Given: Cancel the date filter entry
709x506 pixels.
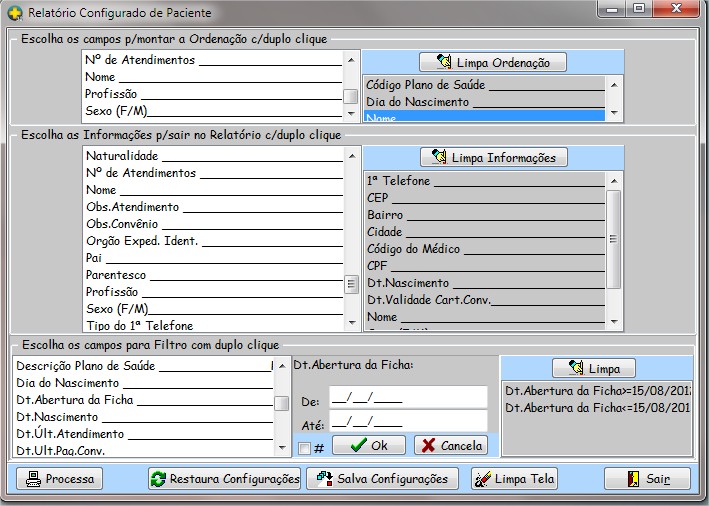Looking at the screenshot, I should click(450, 446).
